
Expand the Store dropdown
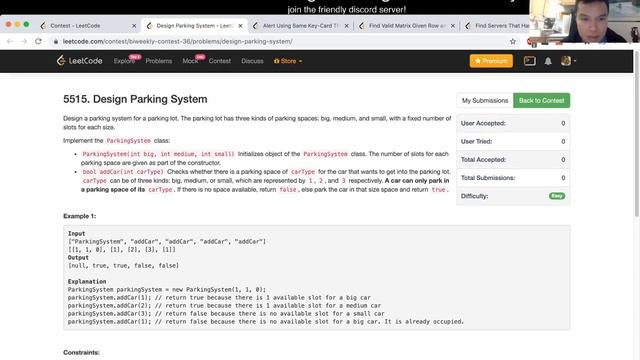pyautogui.click(x=288, y=61)
